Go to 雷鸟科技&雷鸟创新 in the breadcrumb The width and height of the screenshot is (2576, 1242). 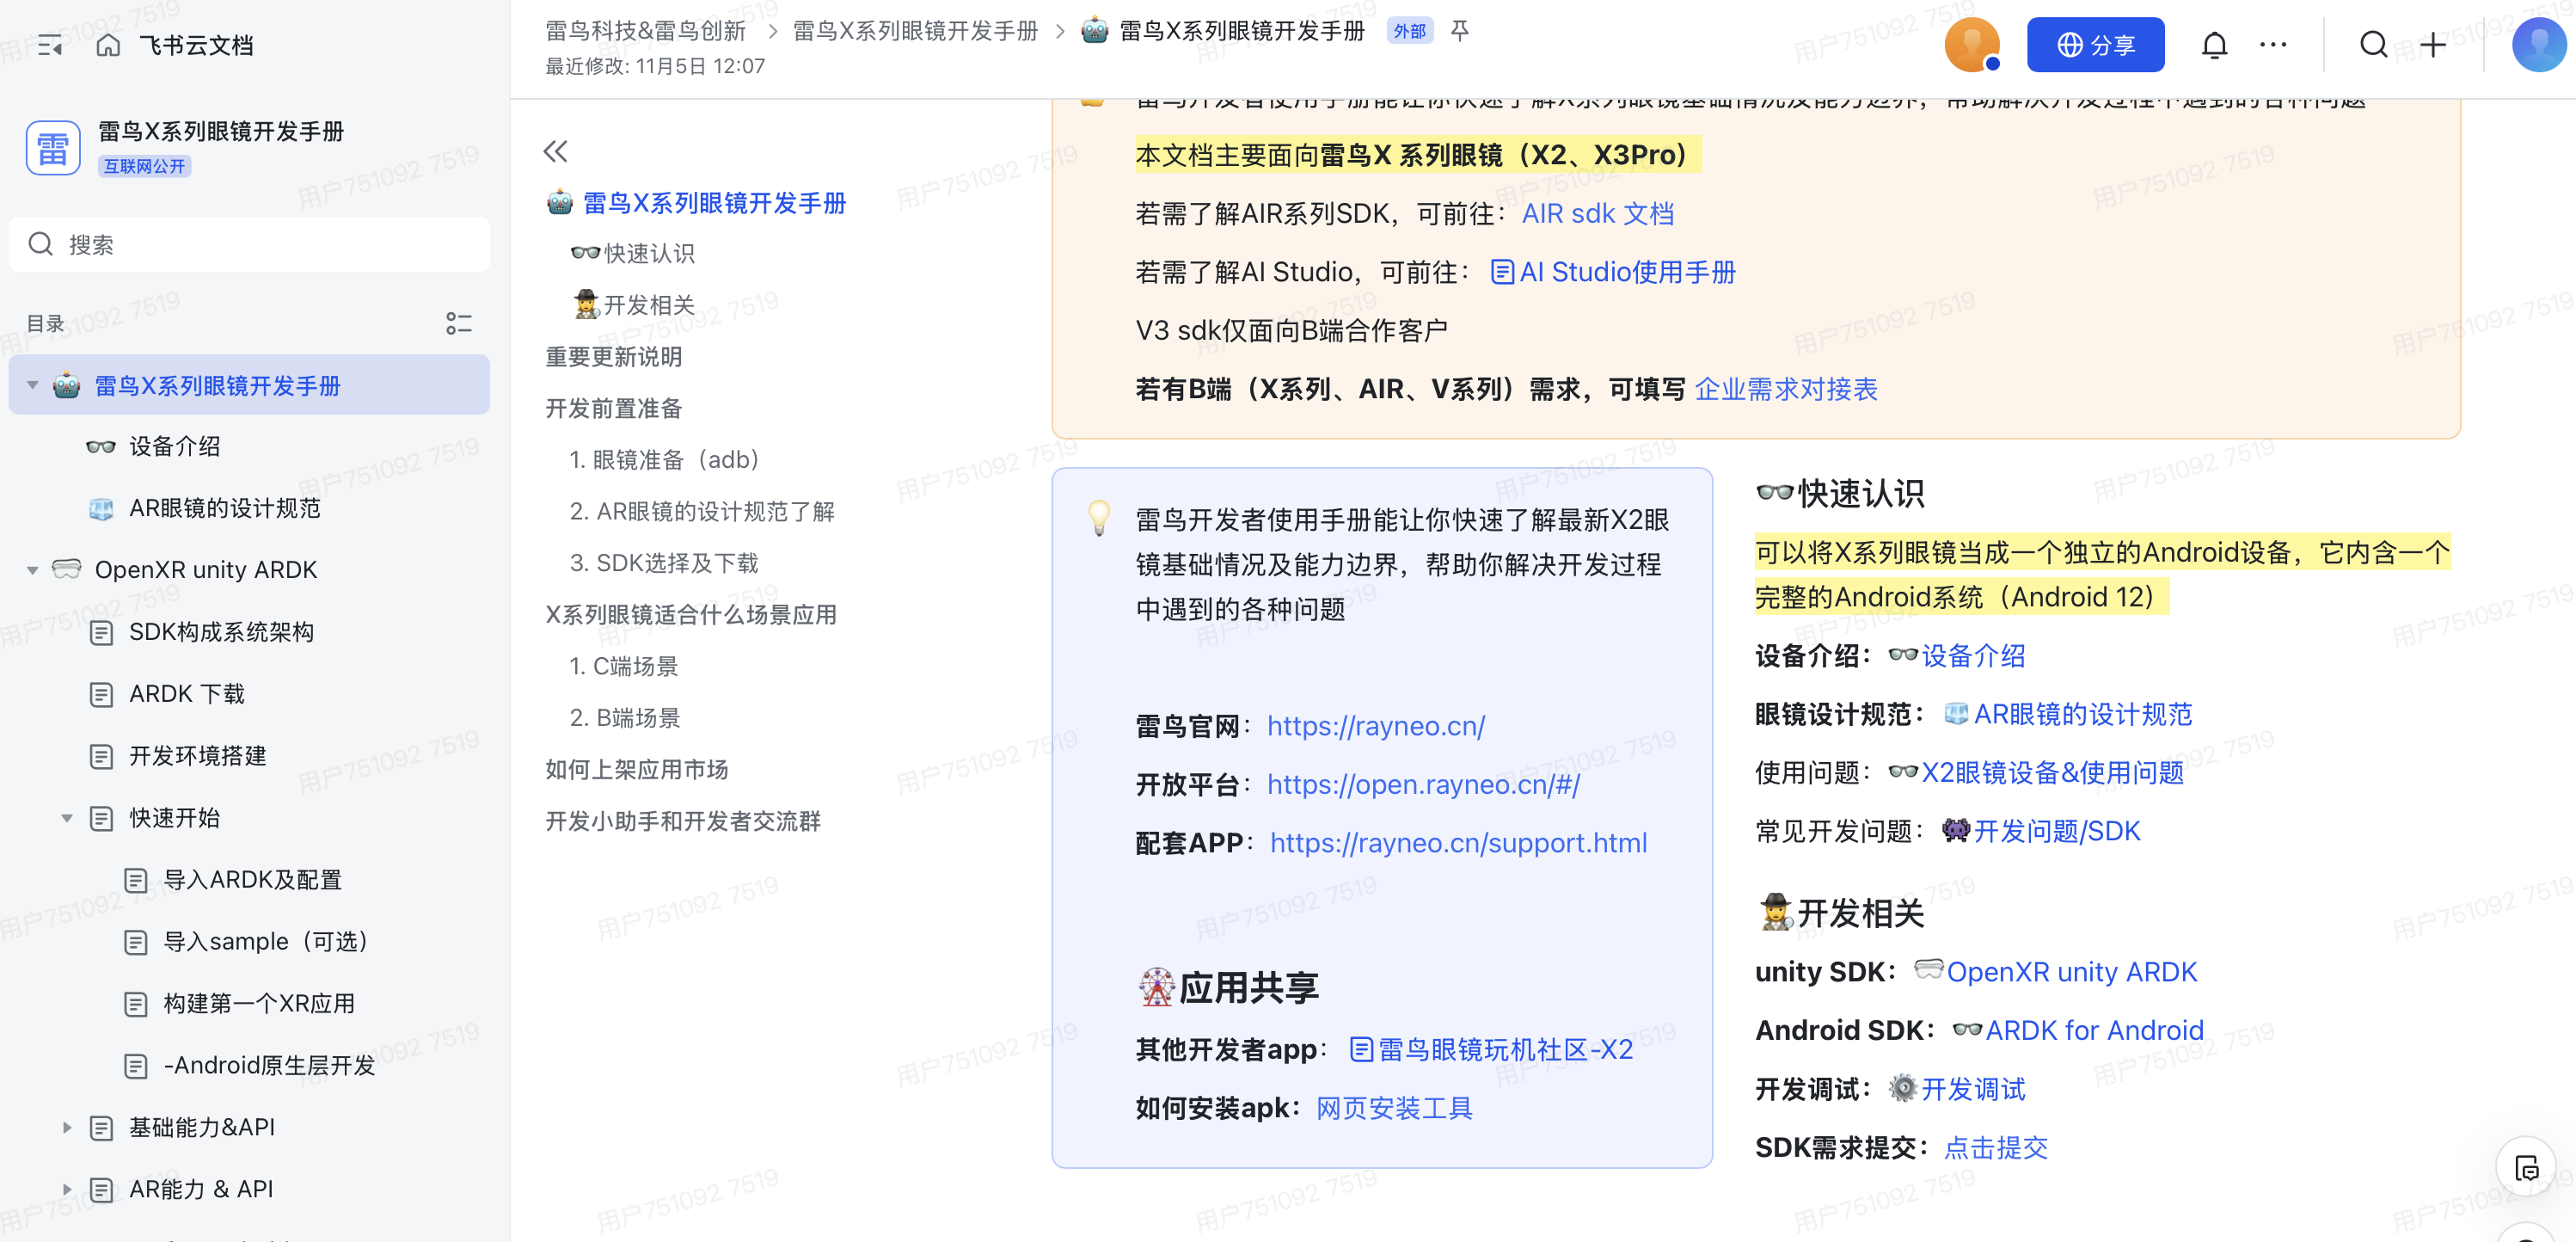[644, 31]
